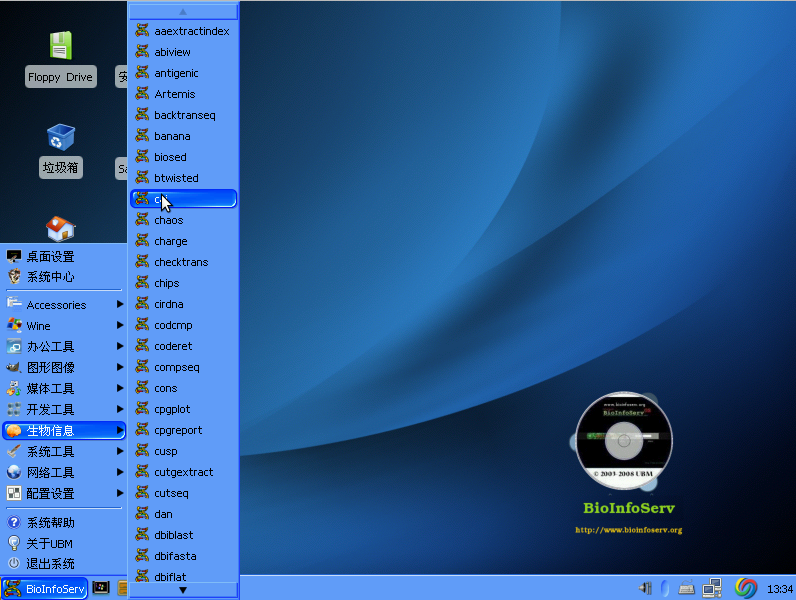
Task: Click the BioInfoServ start button
Action: coord(44,589)
